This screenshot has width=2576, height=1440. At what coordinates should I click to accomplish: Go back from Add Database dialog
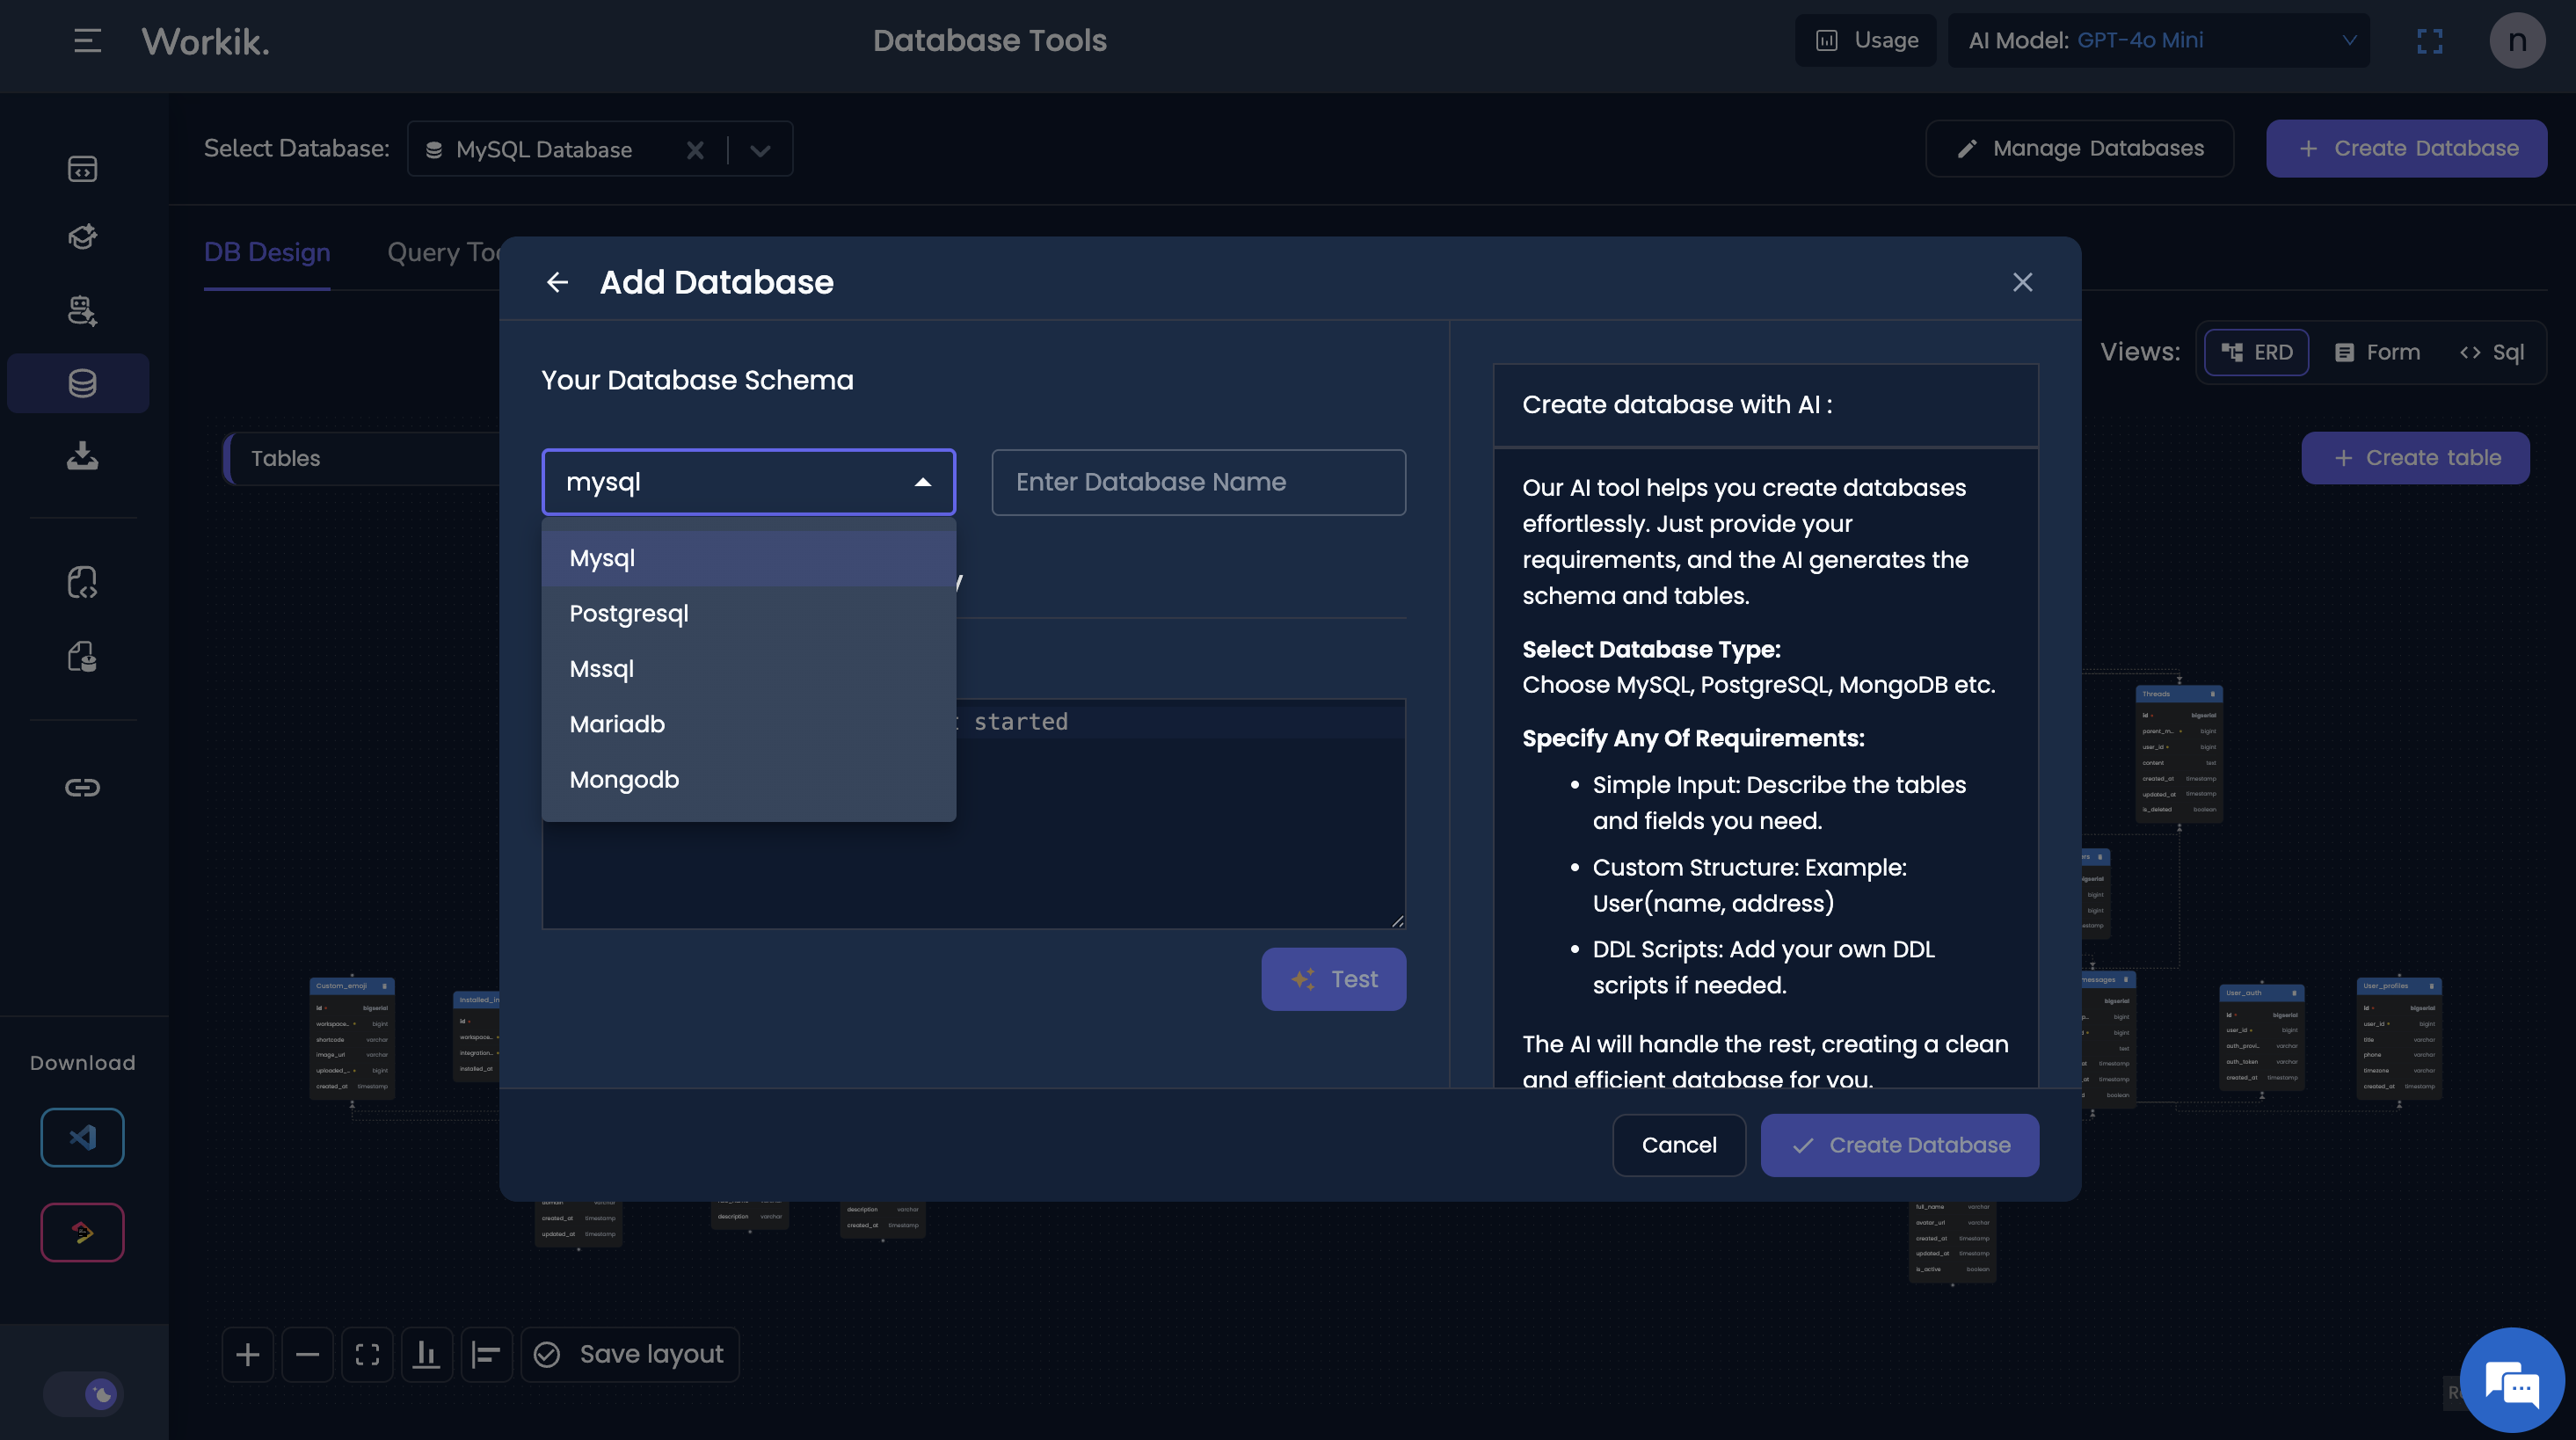(x=557, y=283)
